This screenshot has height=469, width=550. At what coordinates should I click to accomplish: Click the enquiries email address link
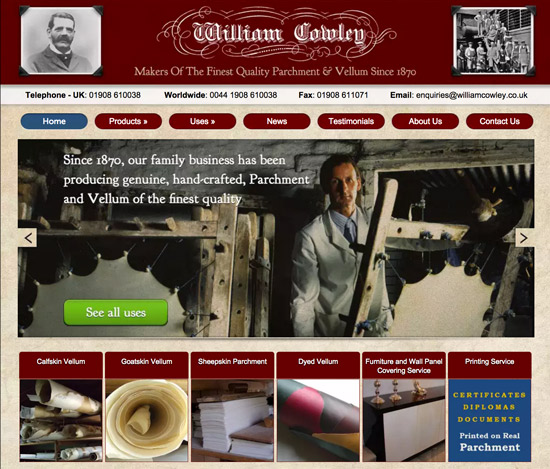(x=471, y=95)
